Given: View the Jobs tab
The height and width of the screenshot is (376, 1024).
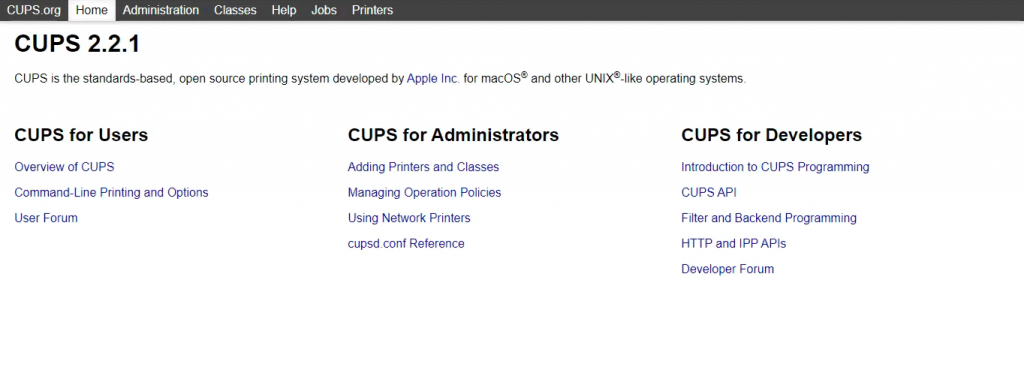Looking at the screenshot, I should (x=324, y=10).
